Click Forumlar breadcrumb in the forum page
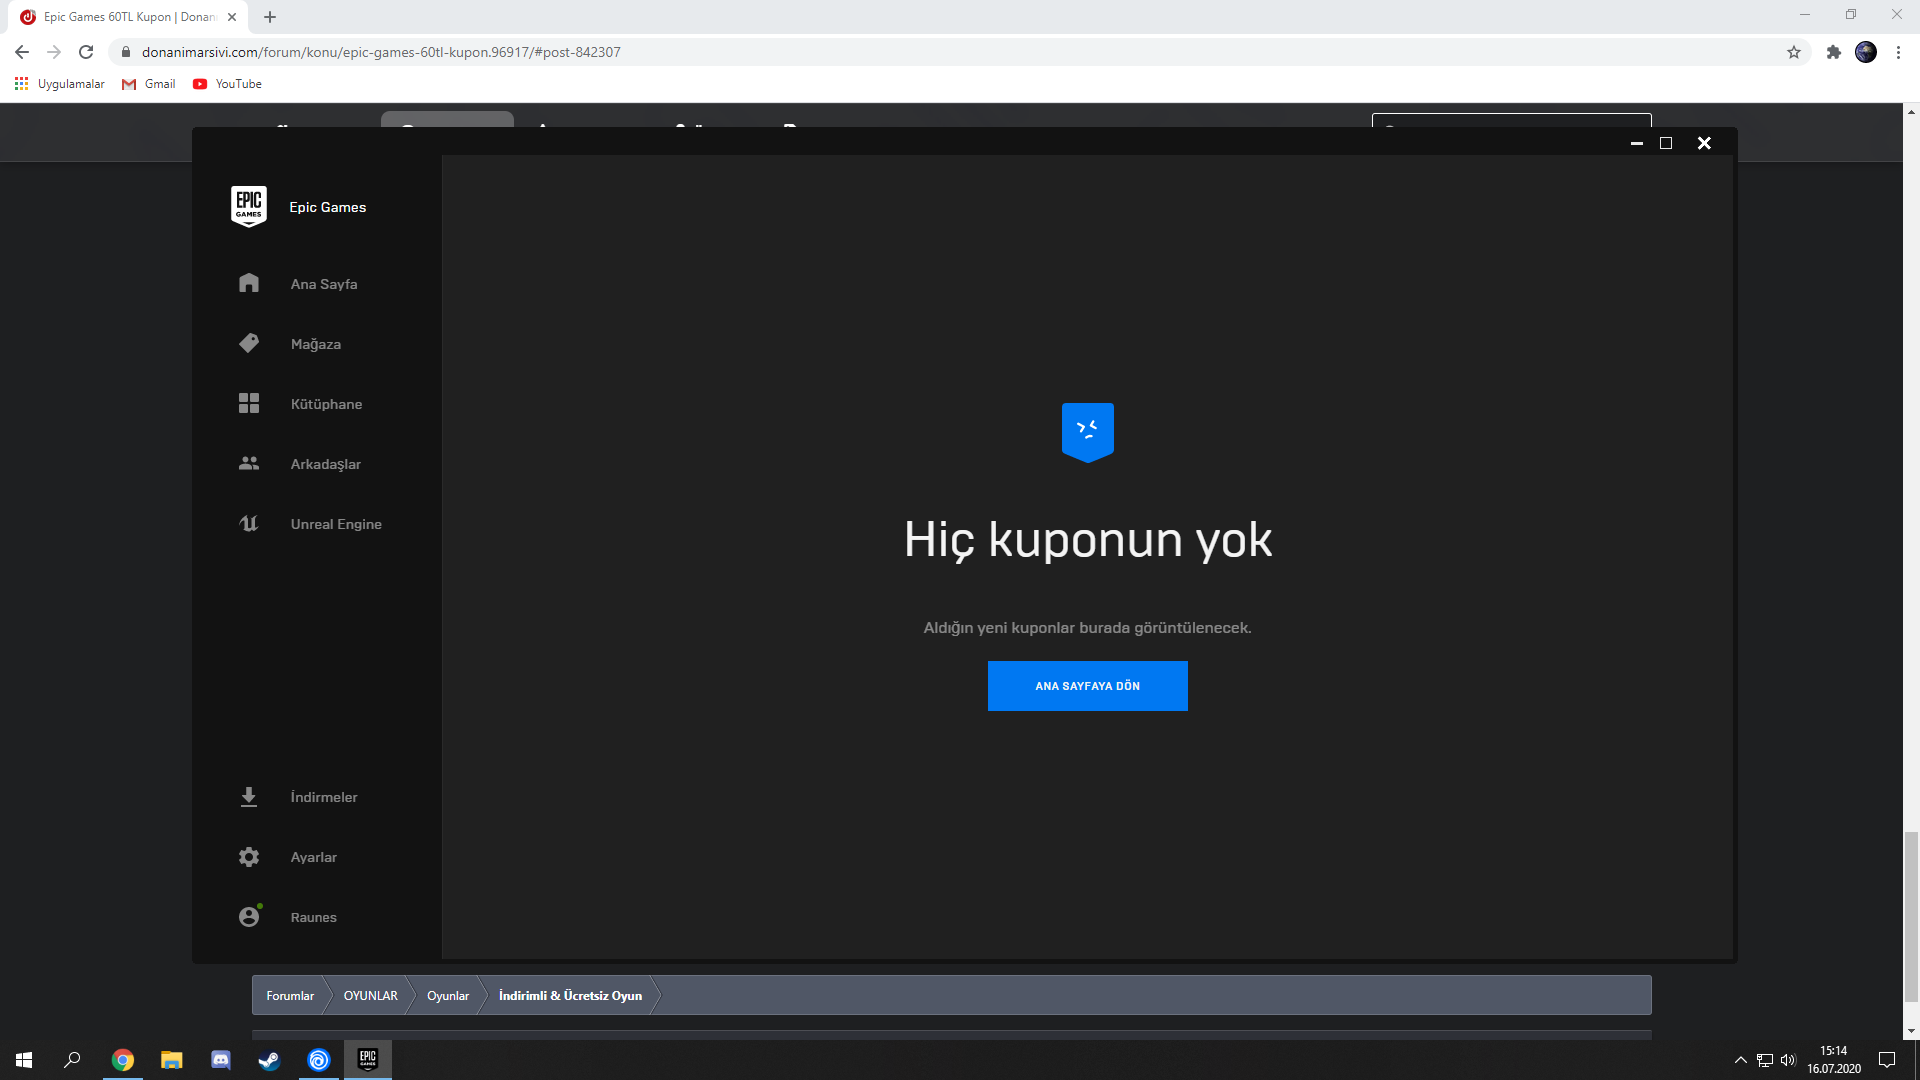This screenshot has height=1080, width=1920. coord(290,996)
